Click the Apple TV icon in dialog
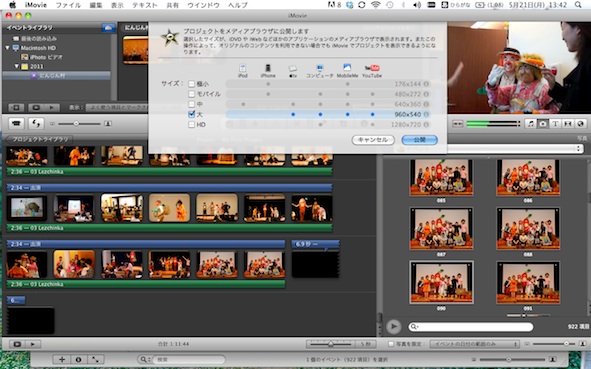591x369 pixels. pos(293,69)
